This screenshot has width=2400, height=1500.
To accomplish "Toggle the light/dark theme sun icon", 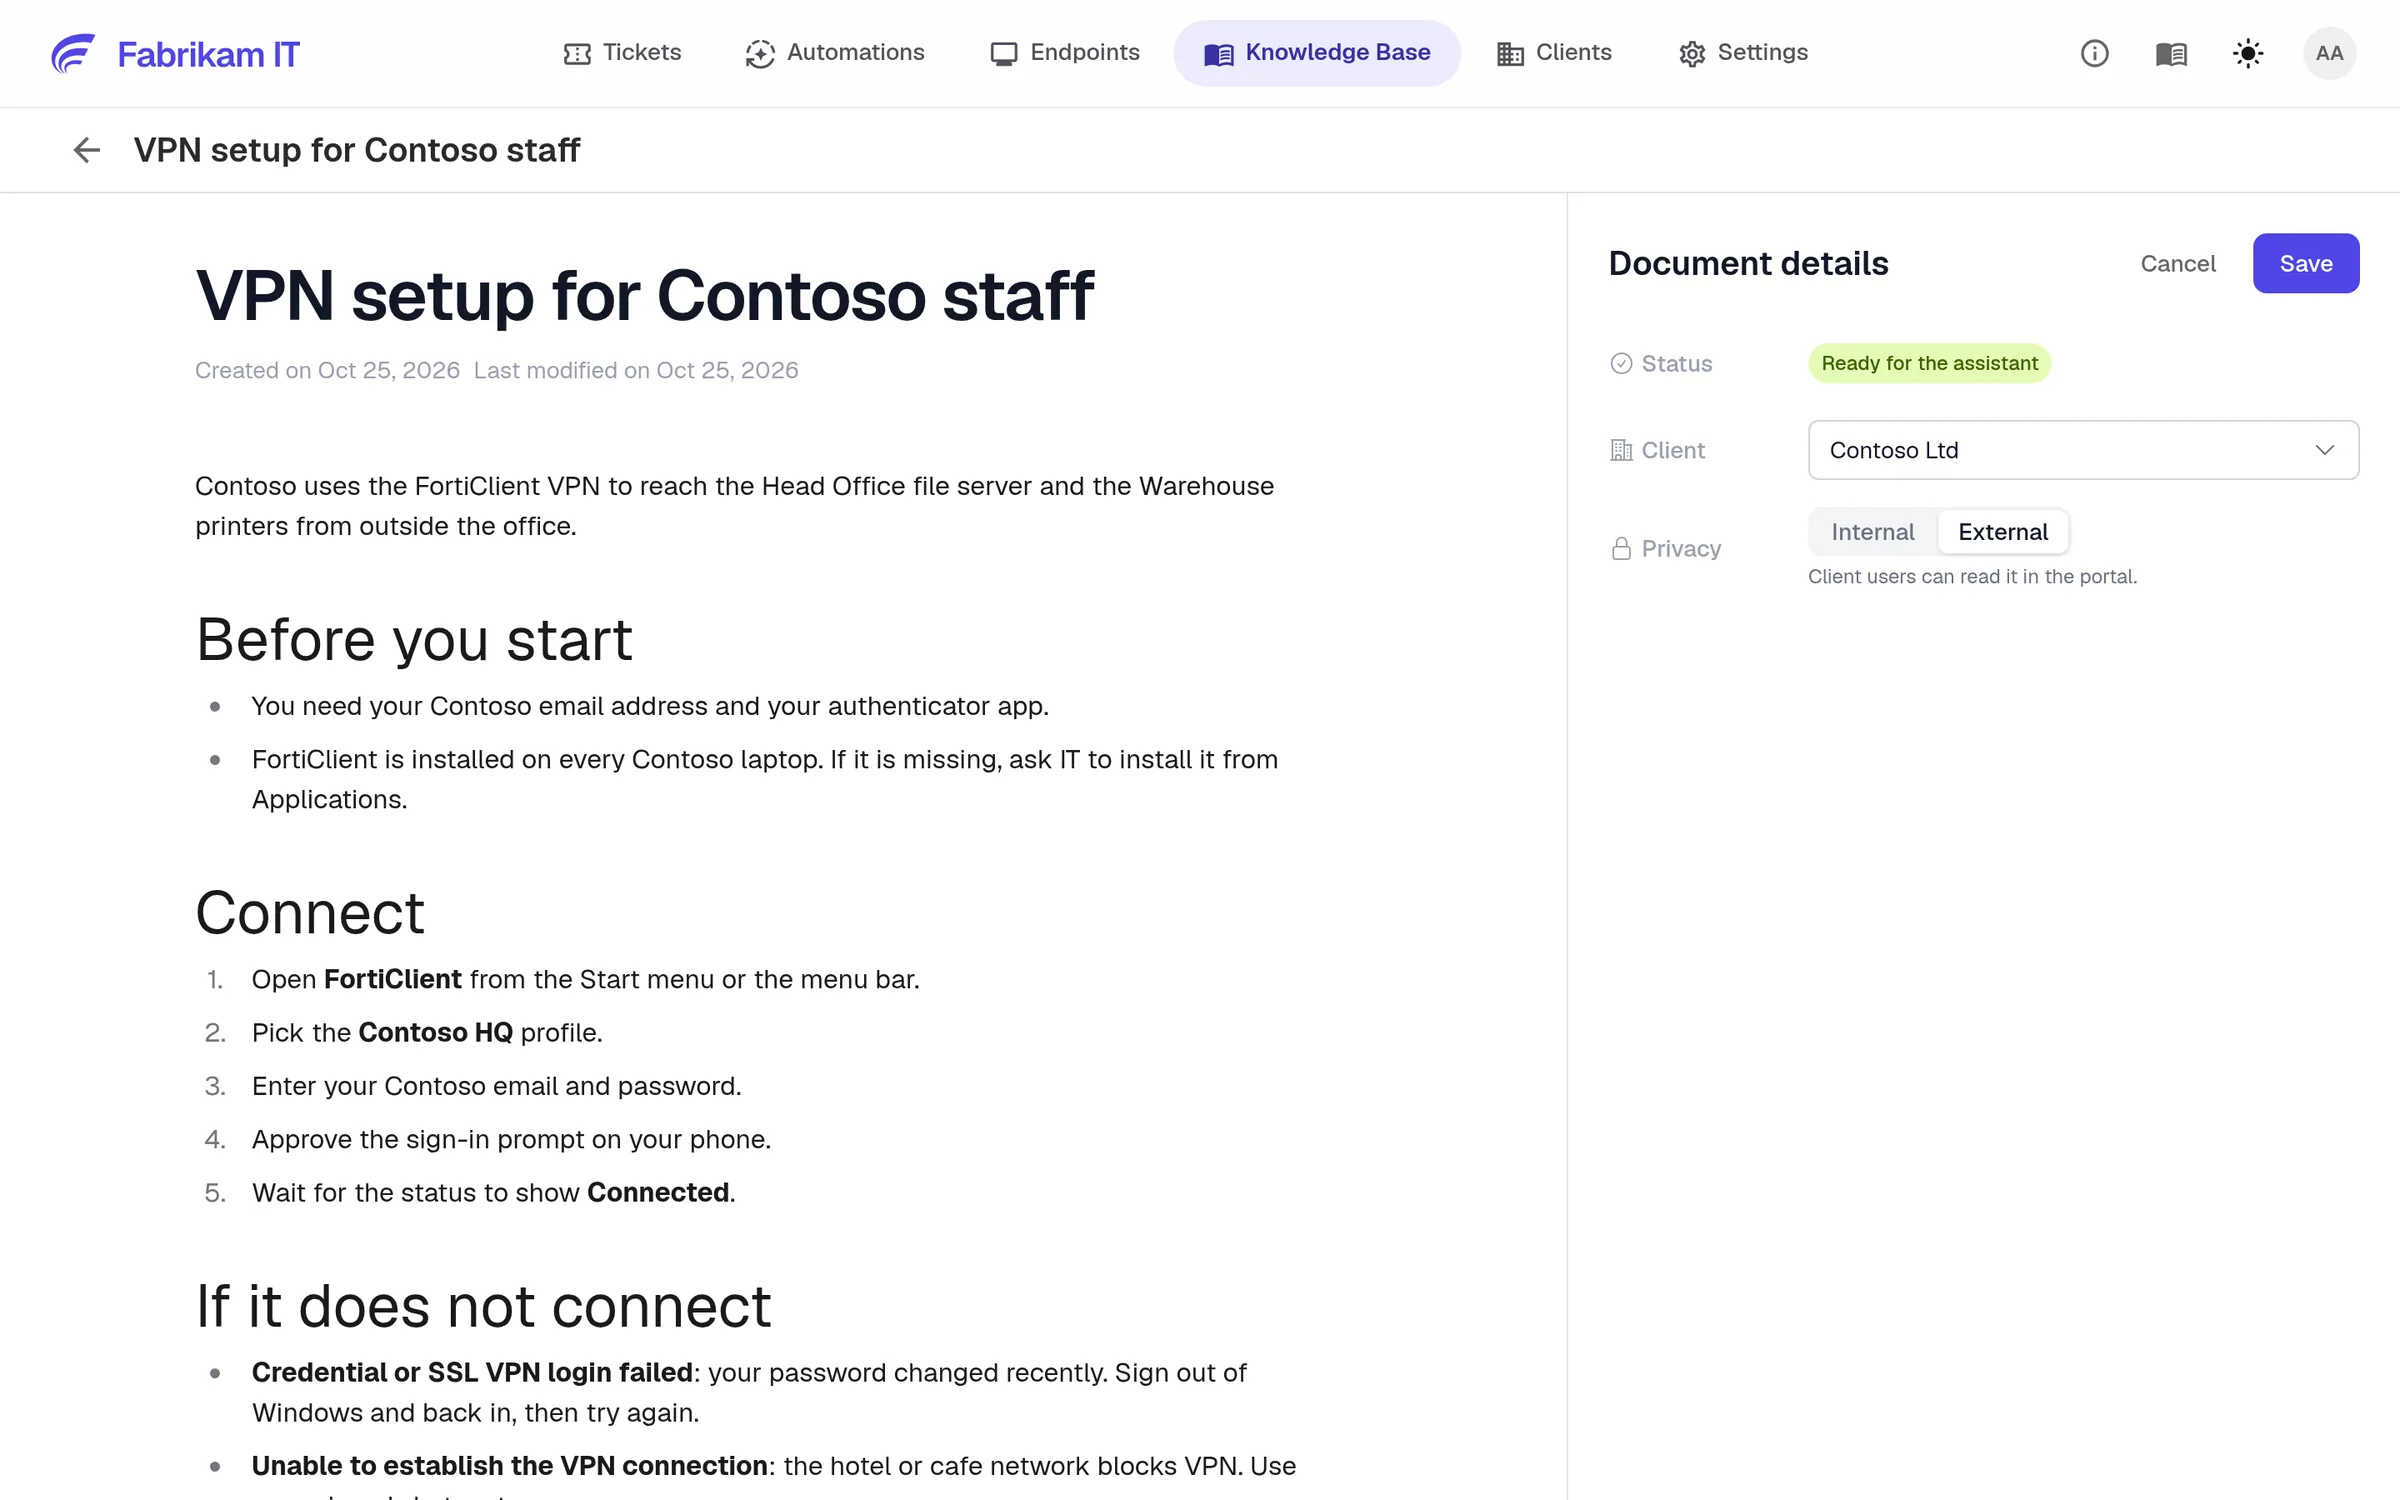I will 2248,53.
